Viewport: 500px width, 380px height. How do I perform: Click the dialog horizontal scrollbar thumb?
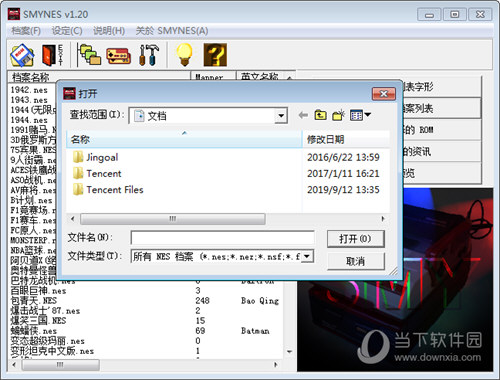(173, 219)
